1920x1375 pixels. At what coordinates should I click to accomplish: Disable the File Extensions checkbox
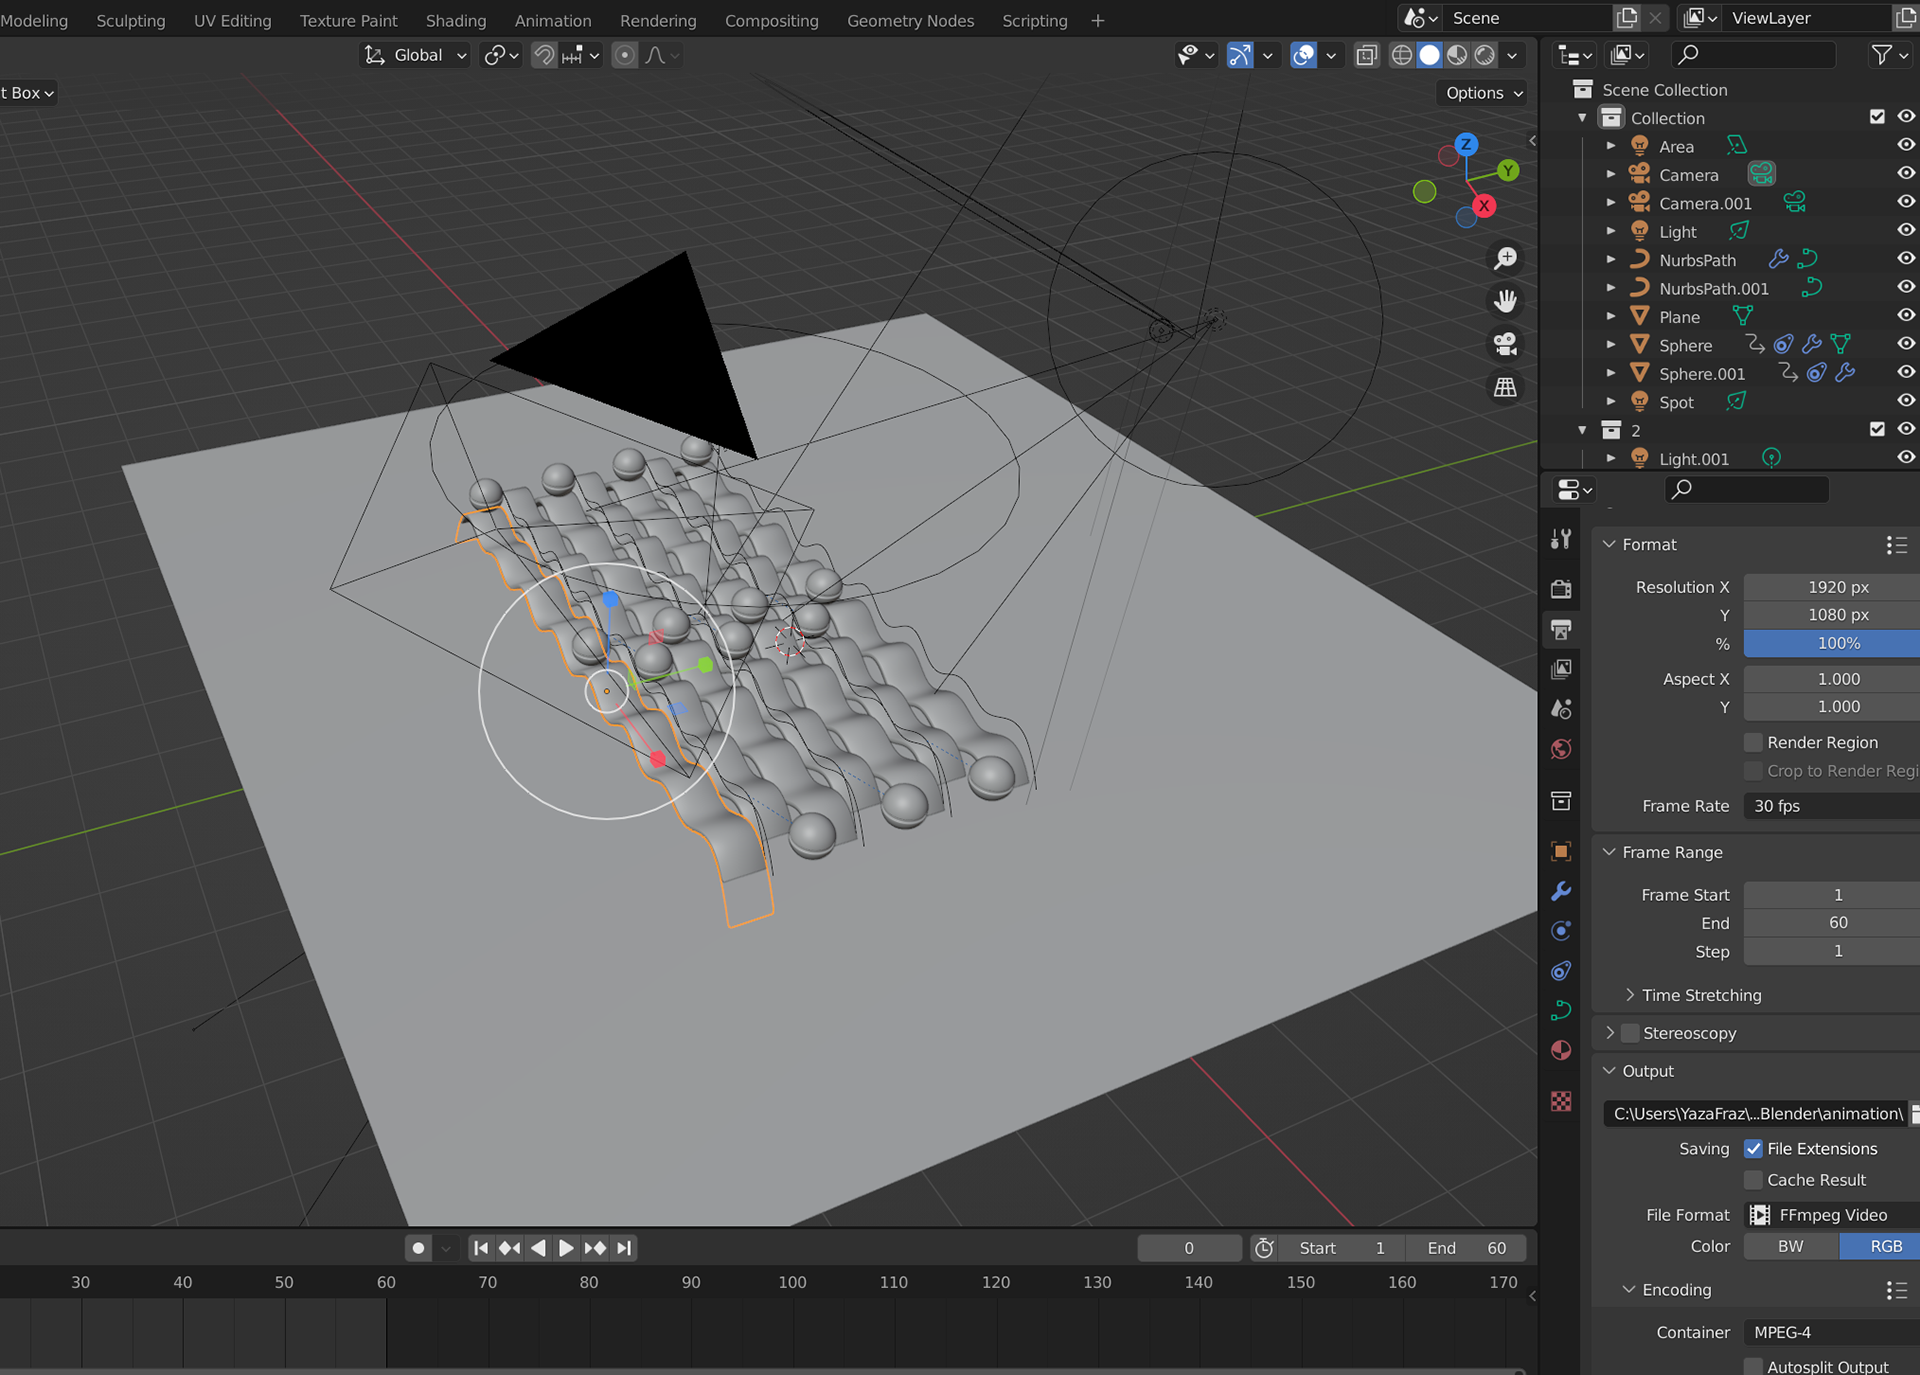[1753, 1148]
